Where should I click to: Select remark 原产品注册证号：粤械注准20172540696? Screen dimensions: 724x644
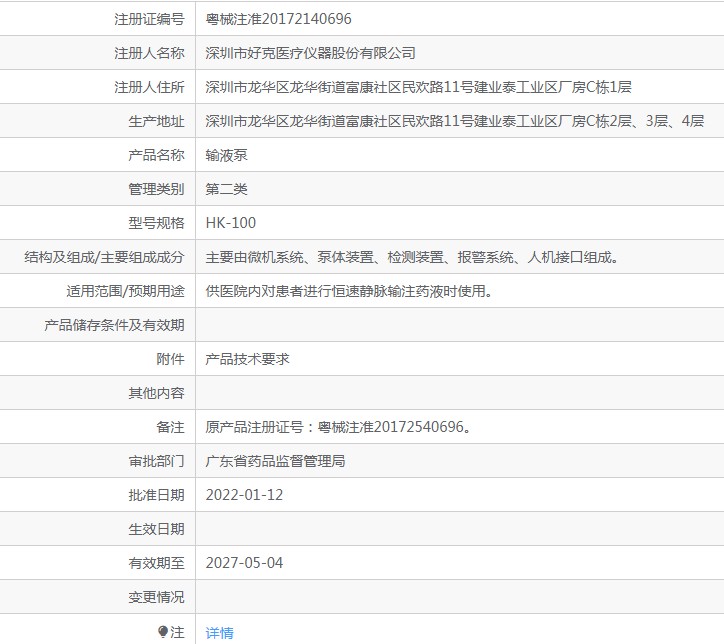pyautogui.click(x=338, y=427)
